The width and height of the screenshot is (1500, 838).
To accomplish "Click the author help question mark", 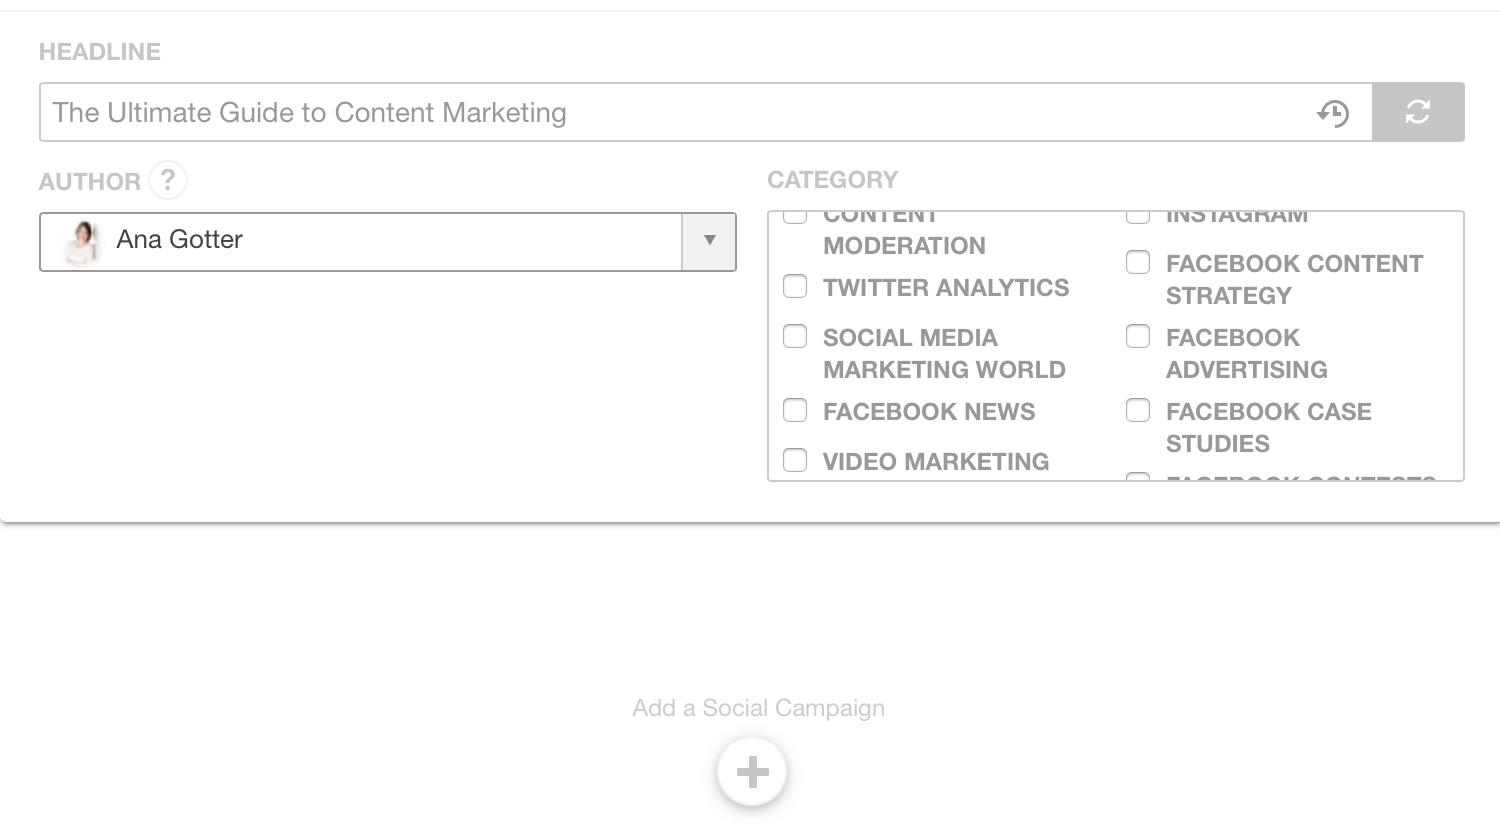I will (x=168, y=180).
